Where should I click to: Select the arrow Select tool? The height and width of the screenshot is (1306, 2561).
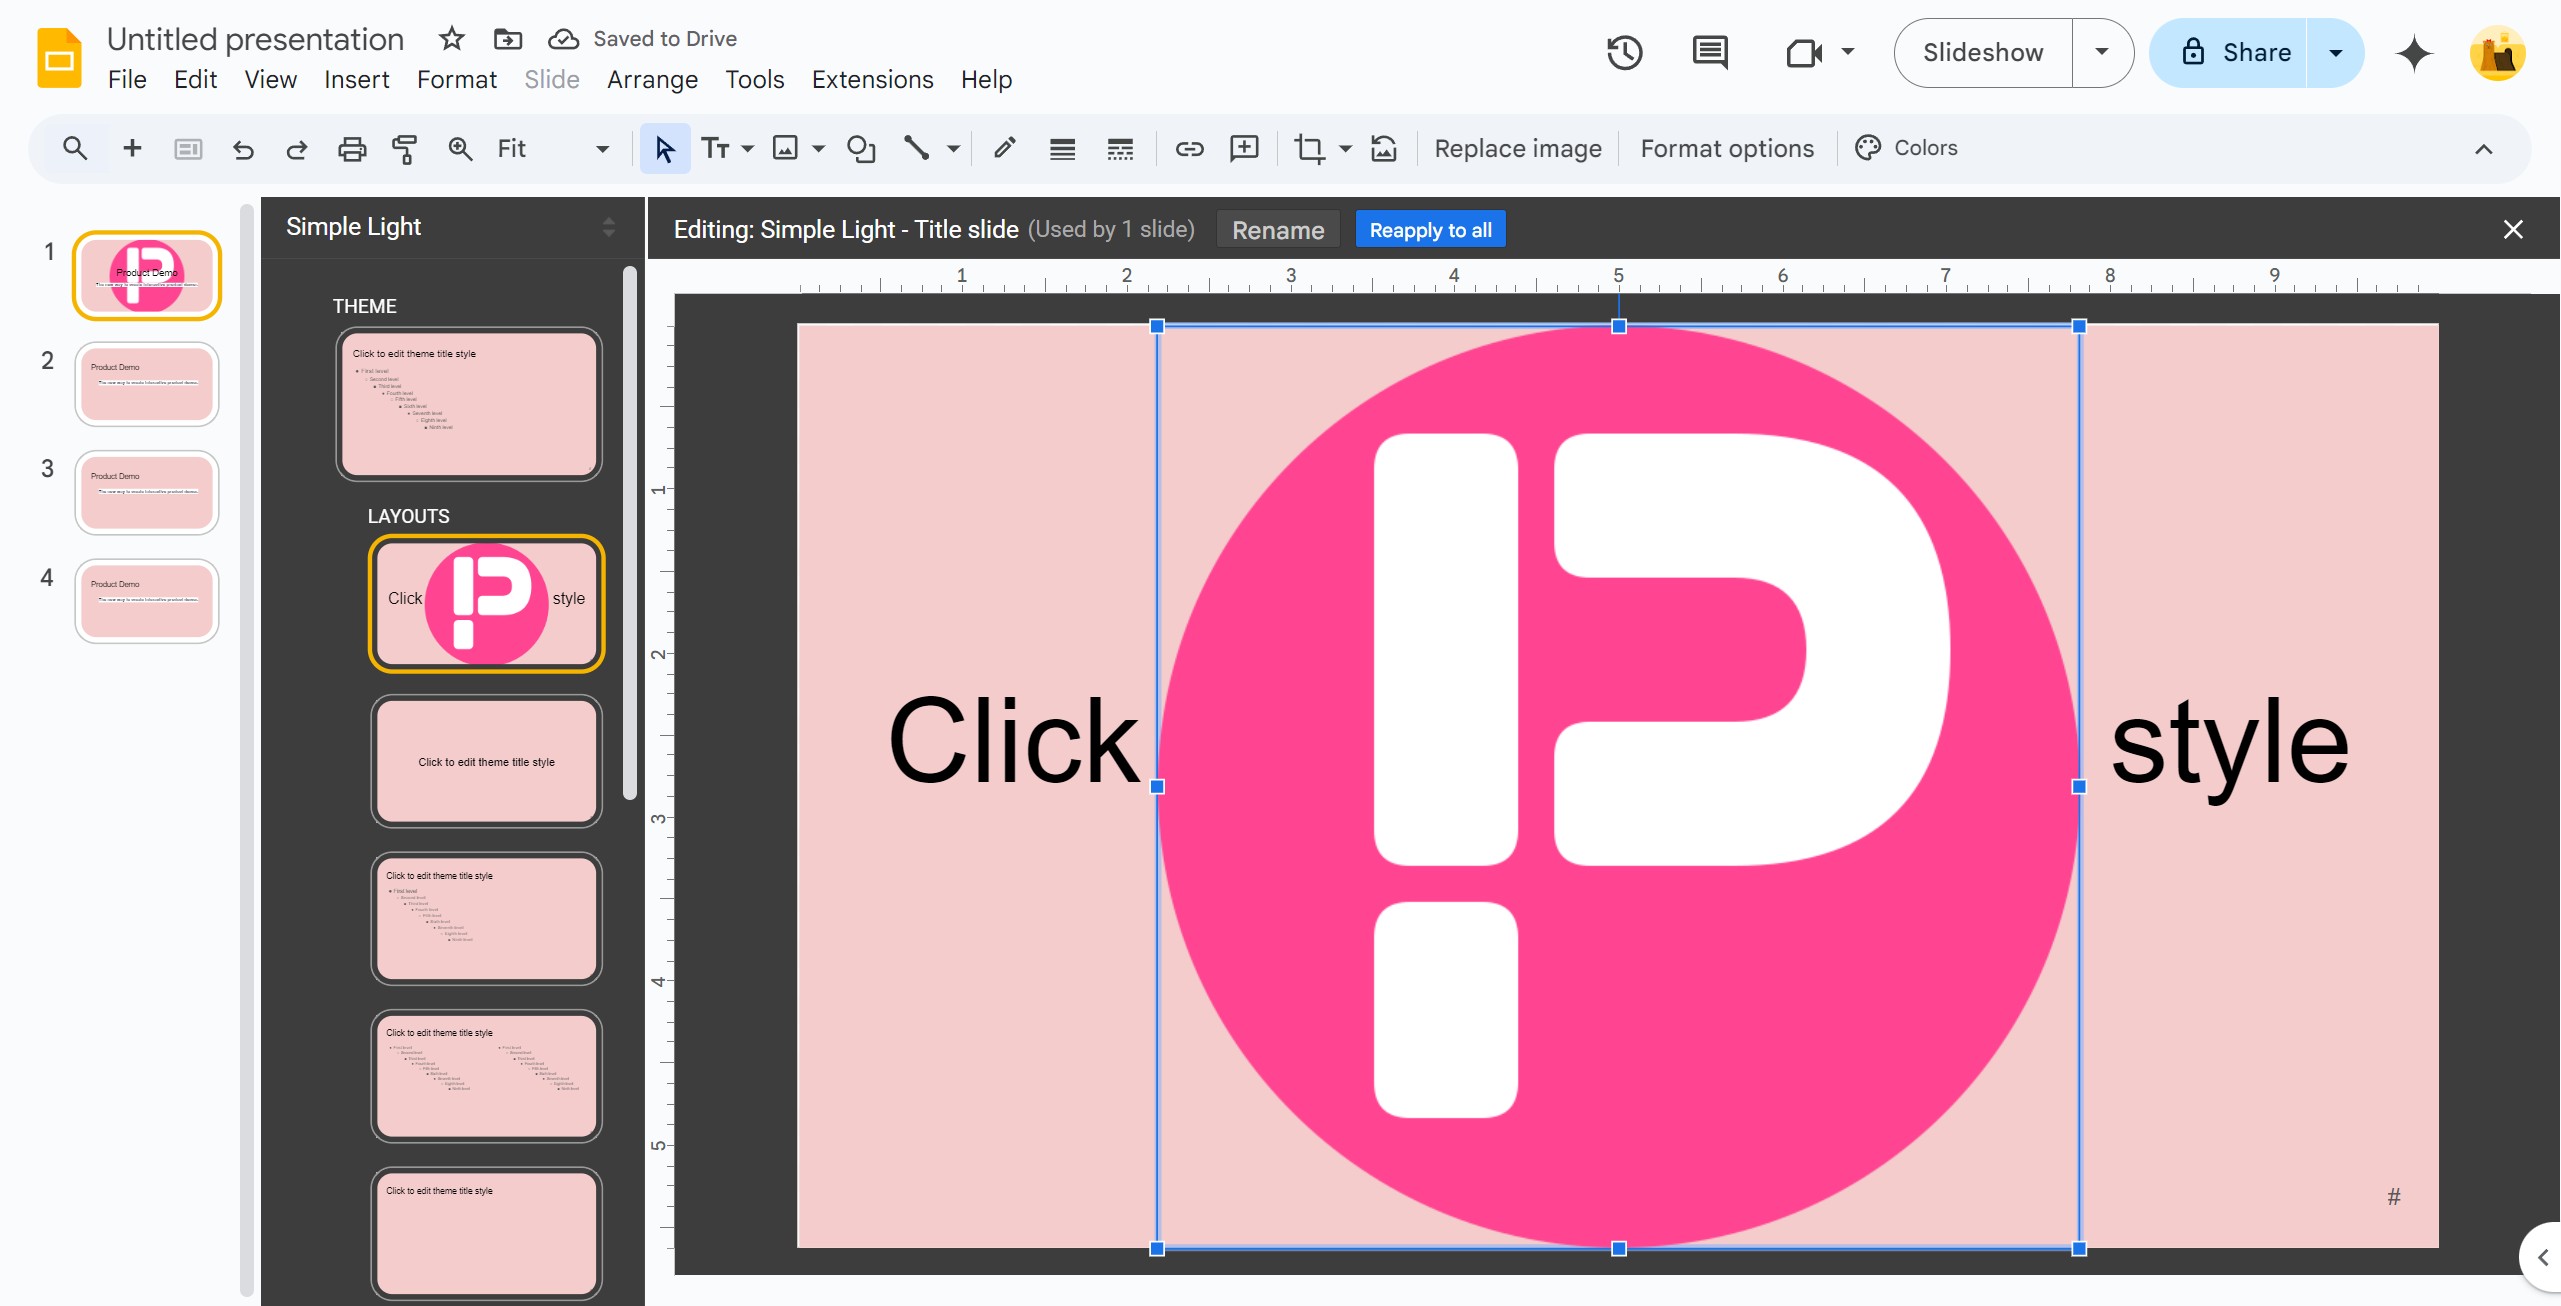[665, 149]
